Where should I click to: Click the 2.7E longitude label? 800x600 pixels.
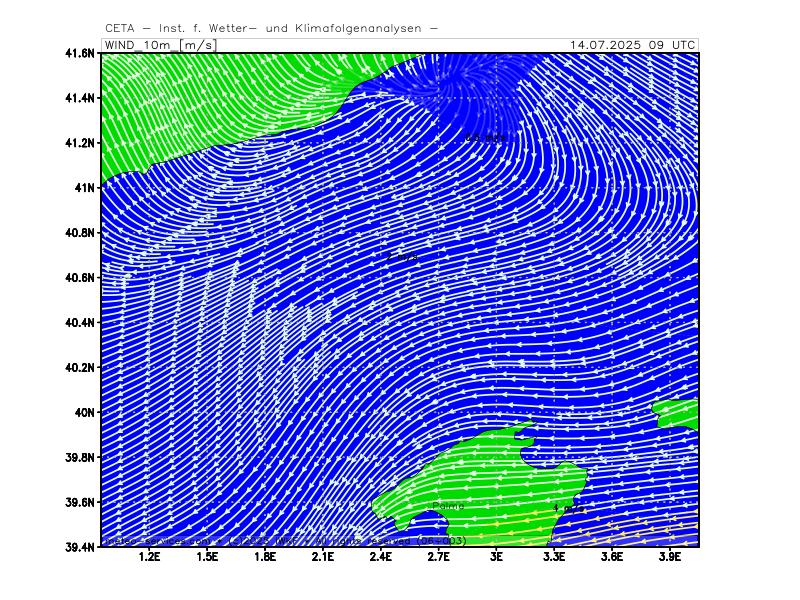tap(439, 556)
